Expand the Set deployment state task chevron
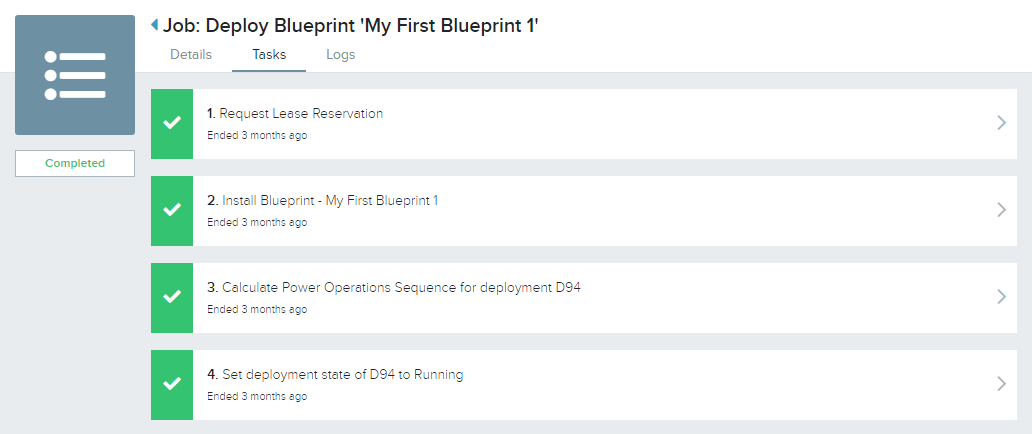 pyautogui.click(x=1001, y=384)
